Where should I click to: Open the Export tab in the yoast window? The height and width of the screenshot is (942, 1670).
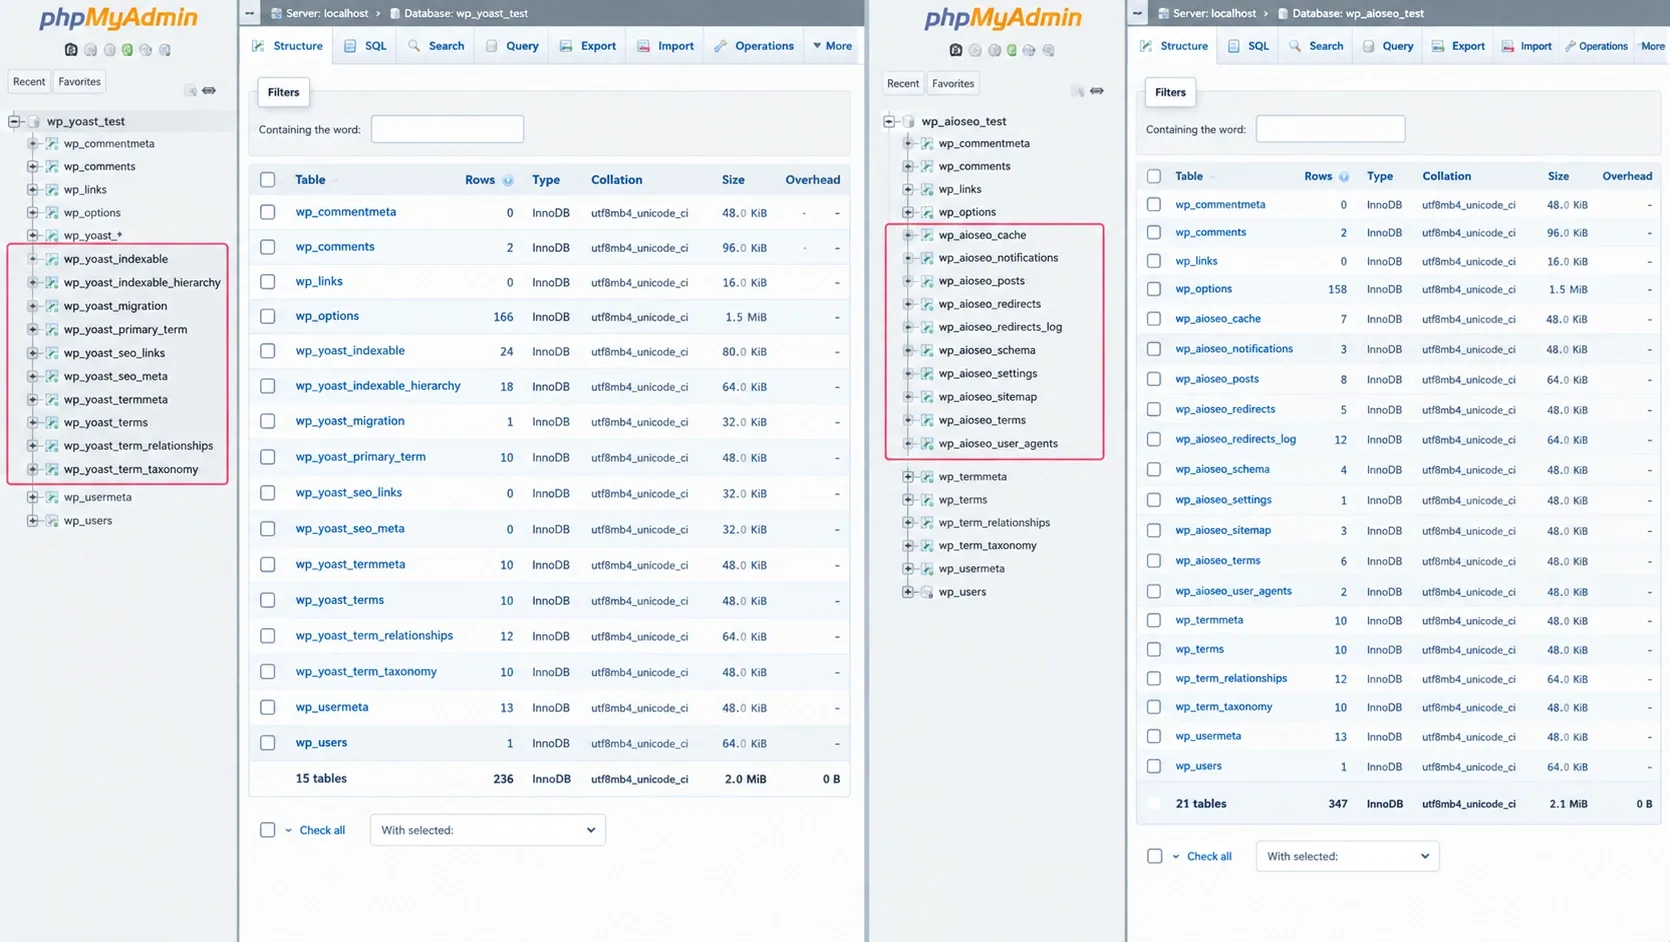[588, 46]
